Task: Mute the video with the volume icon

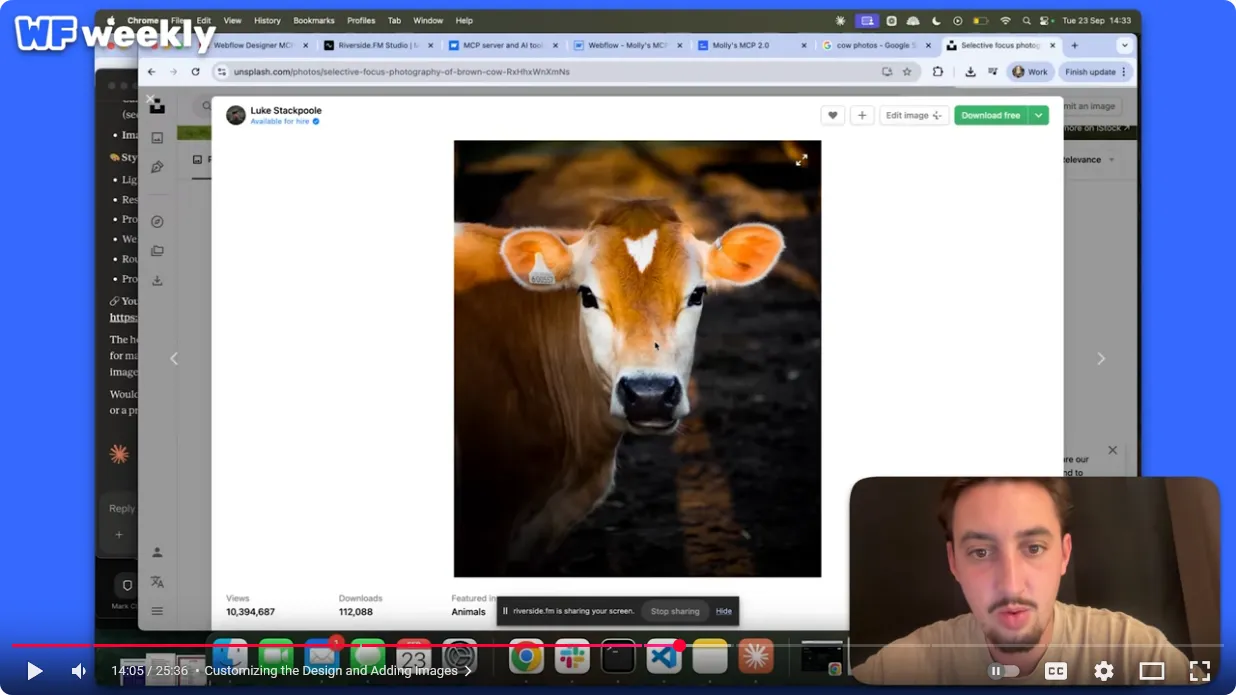Action: 79,671
